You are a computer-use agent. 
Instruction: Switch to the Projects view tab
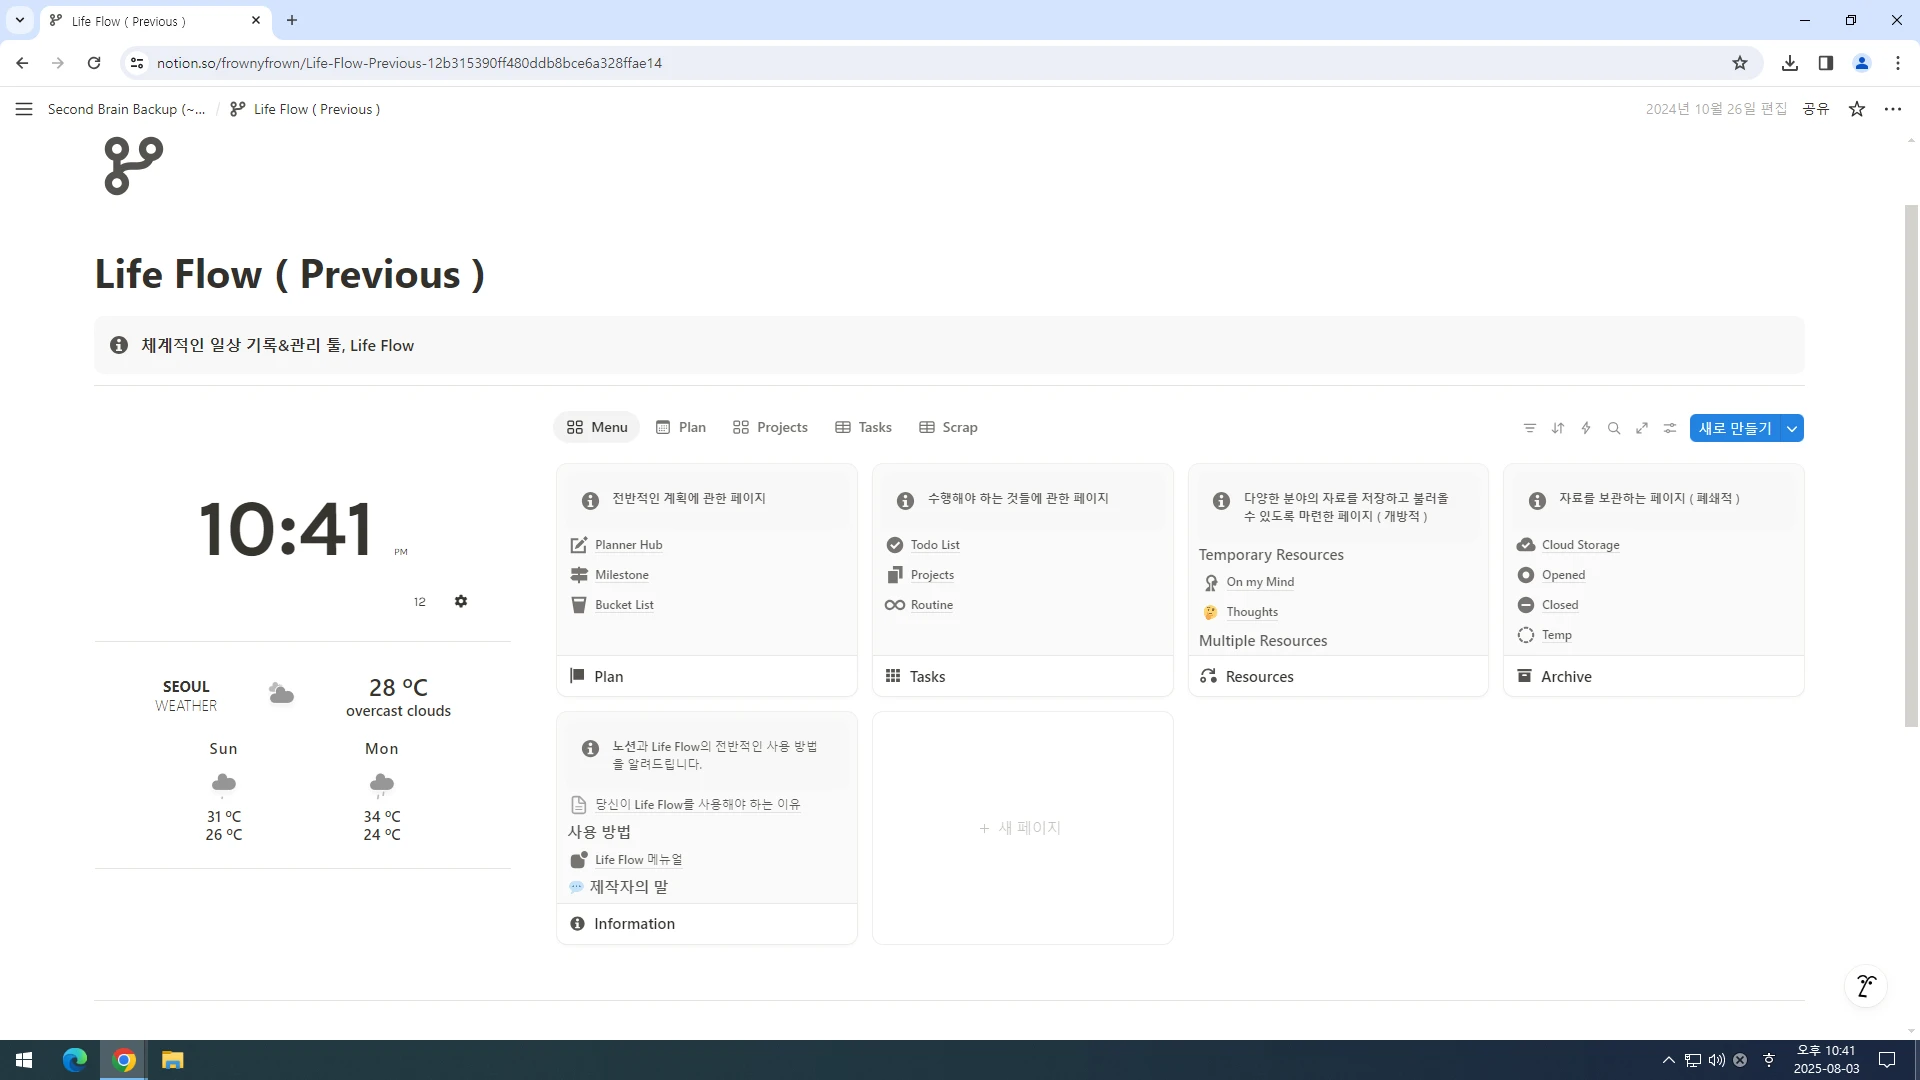[770, 427]
